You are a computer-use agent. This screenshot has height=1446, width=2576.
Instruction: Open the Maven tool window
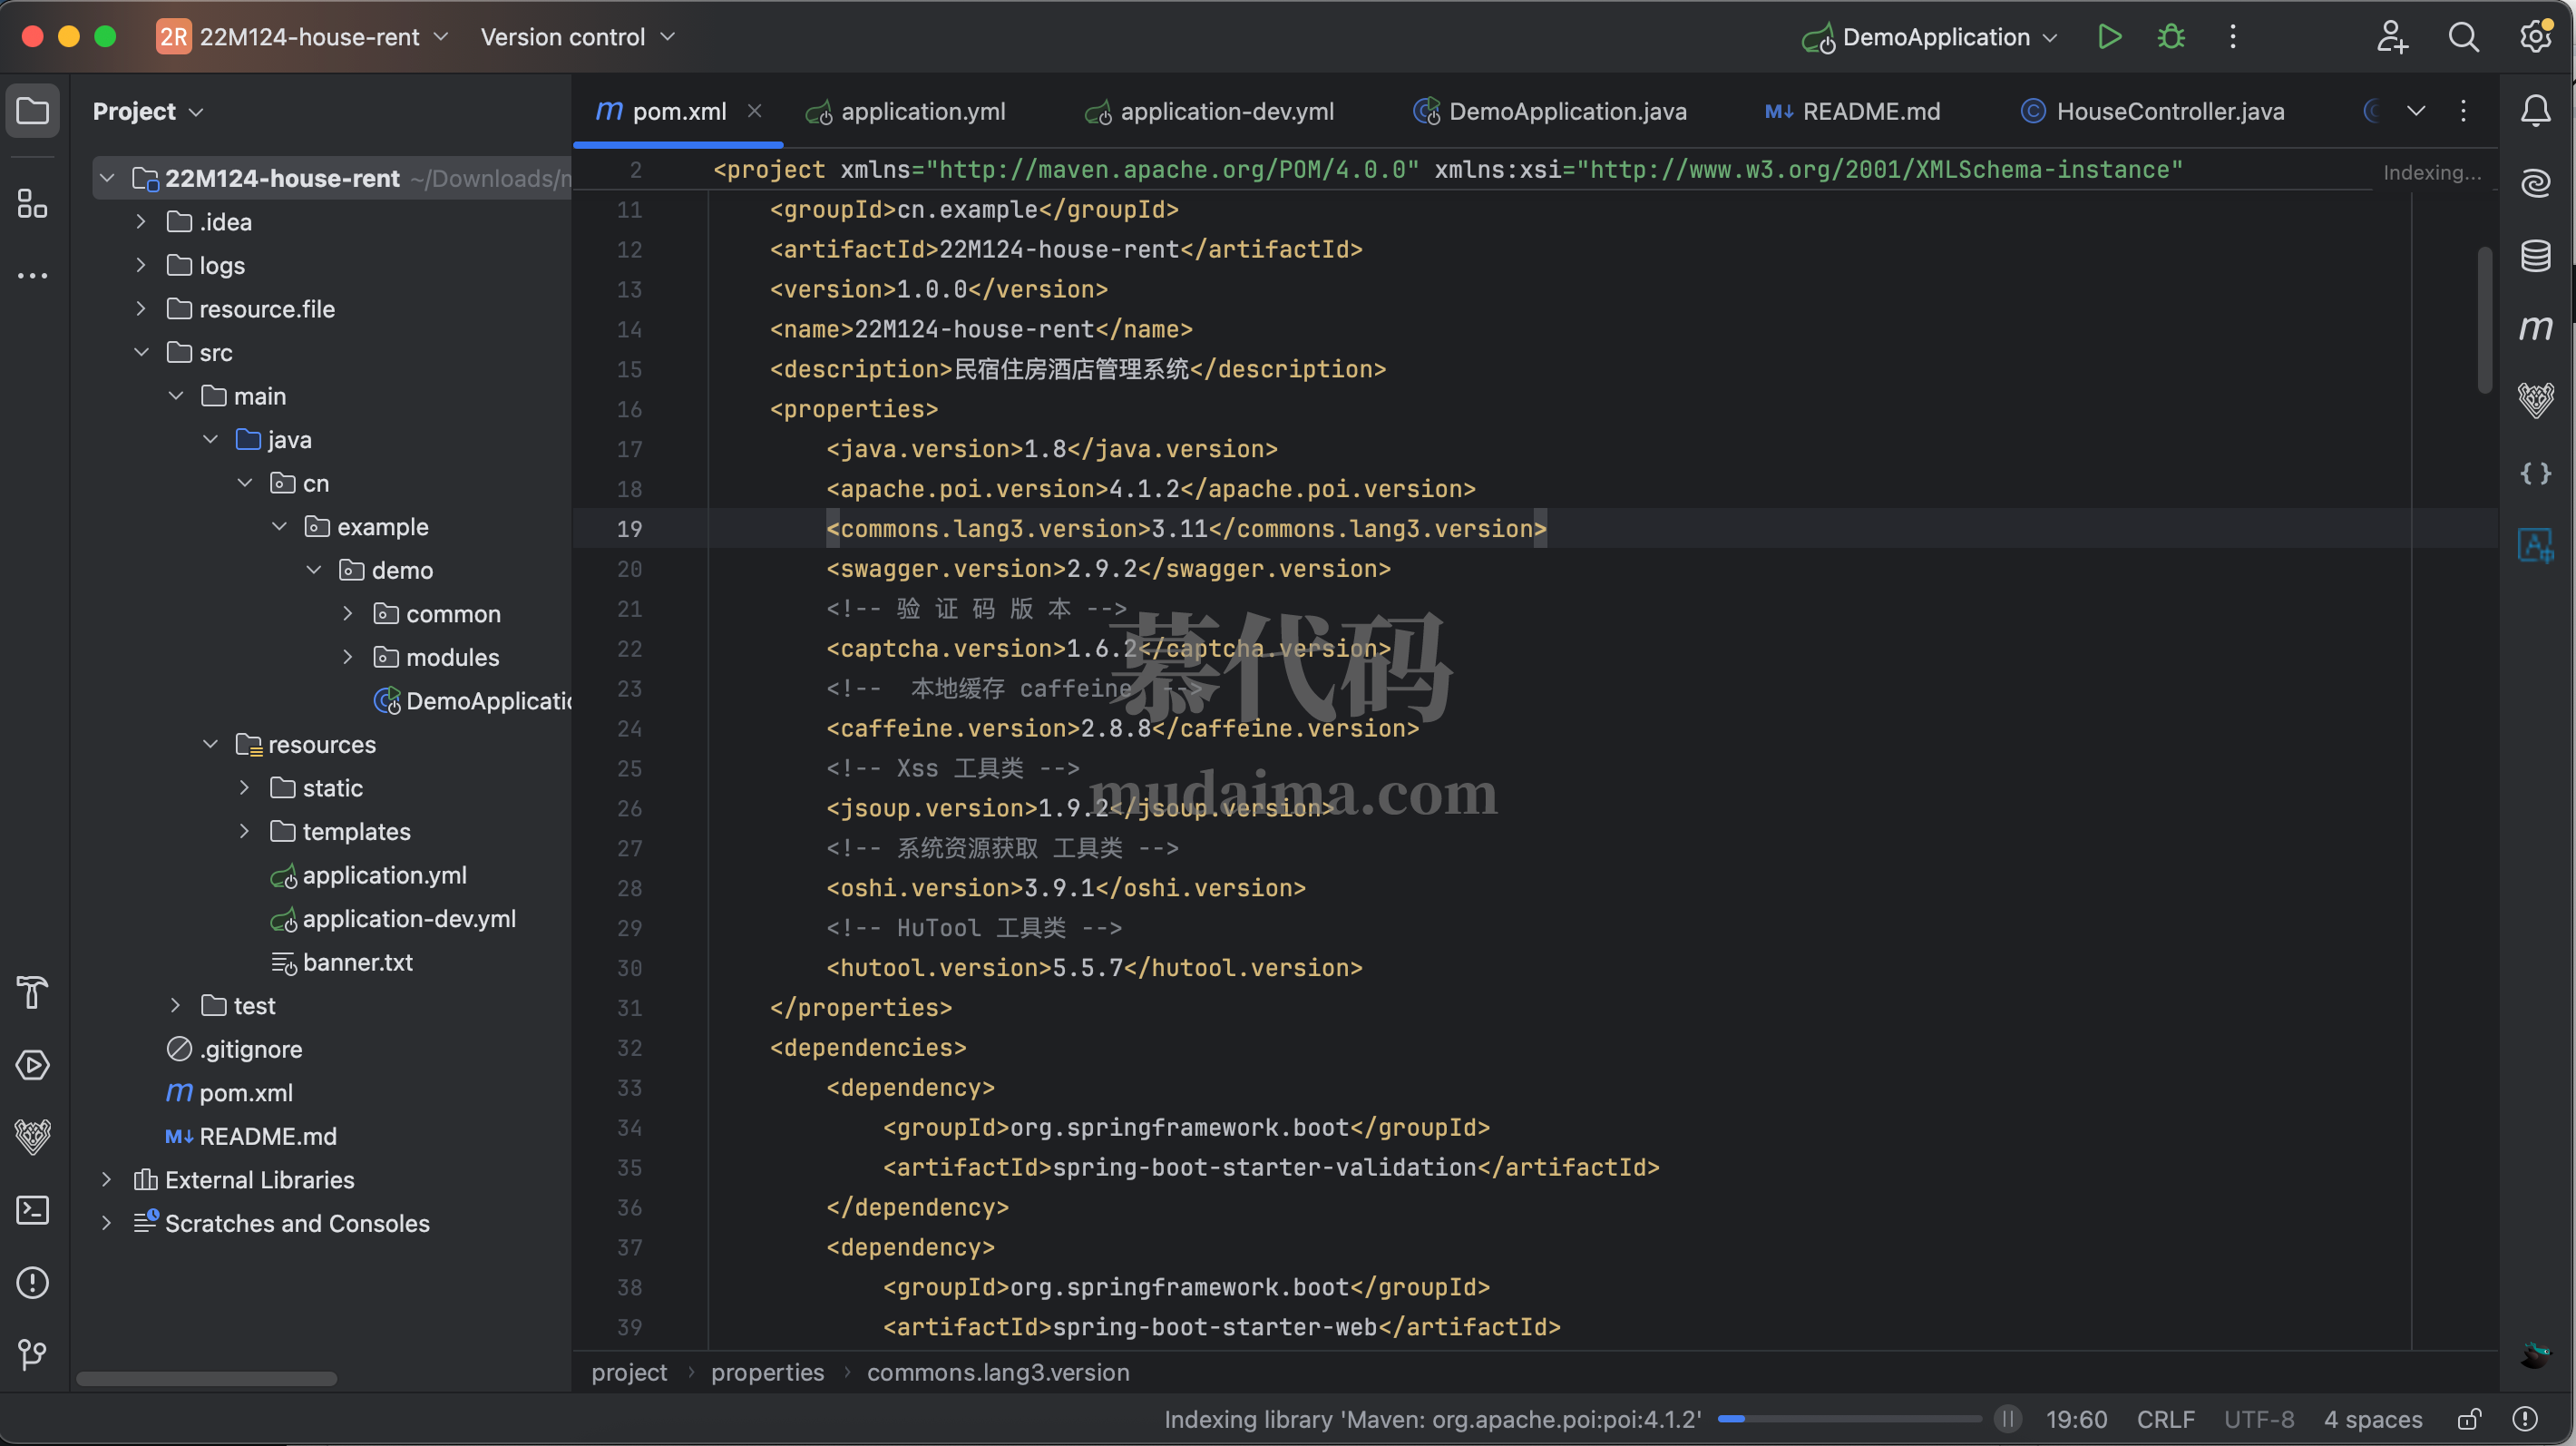(x=2535, y=328)
